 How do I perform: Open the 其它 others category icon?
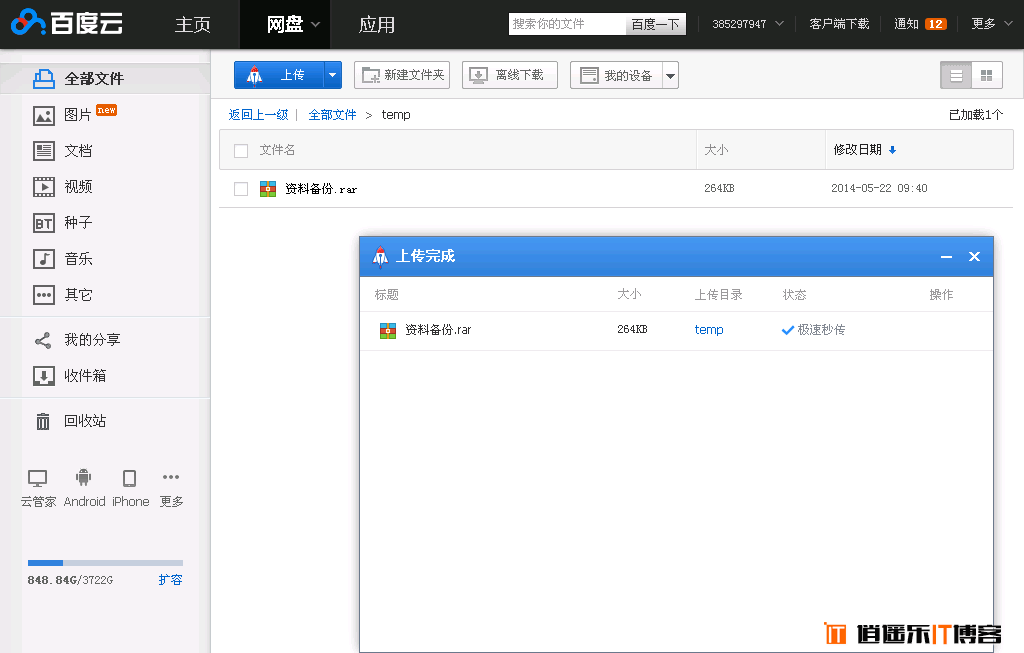coord(44,295)
